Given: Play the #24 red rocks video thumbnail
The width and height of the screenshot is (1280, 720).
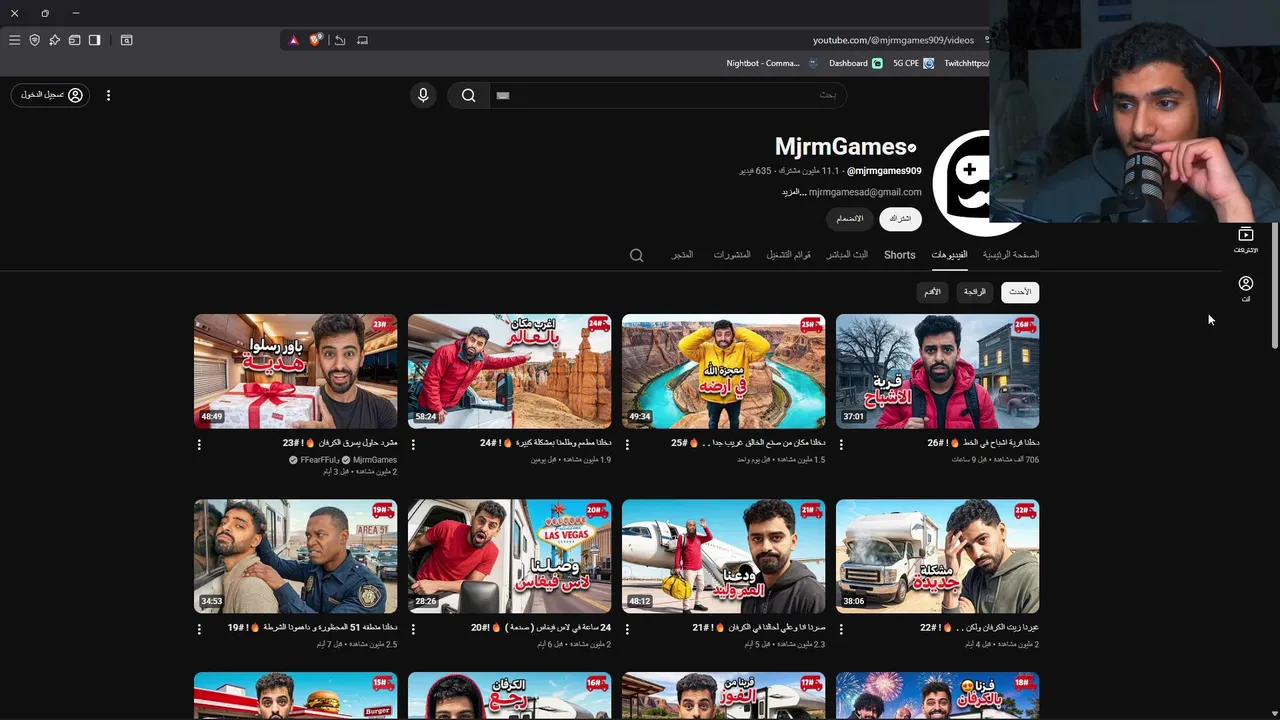Looking at the screenshot, I should click(509, 371).
